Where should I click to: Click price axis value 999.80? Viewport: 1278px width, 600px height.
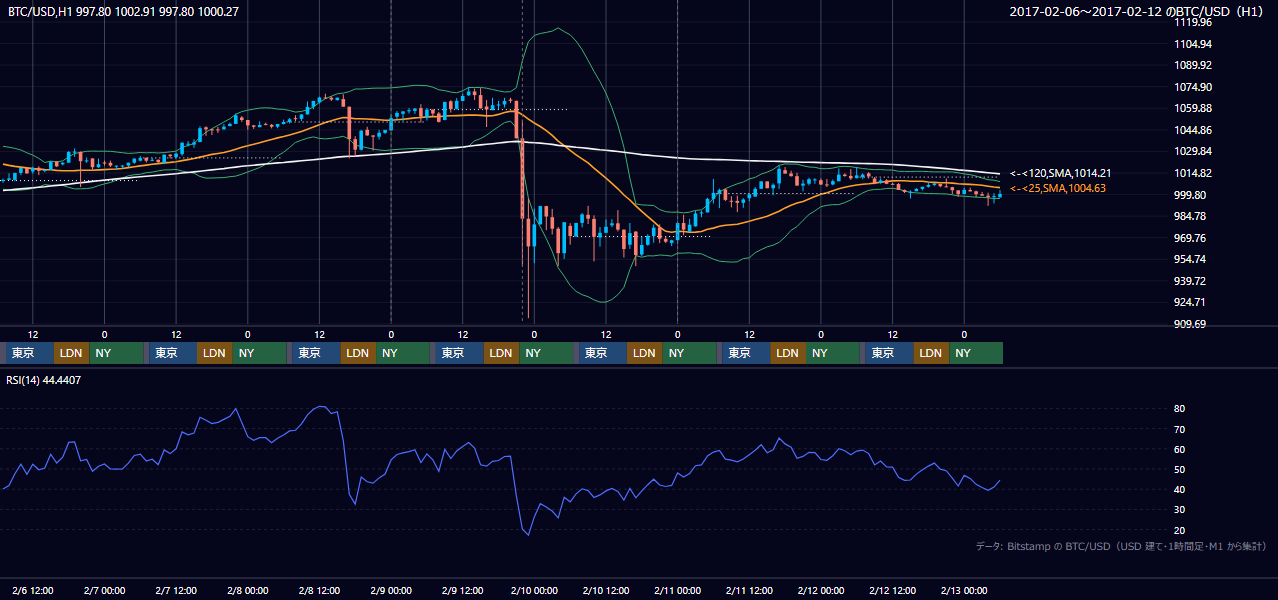[x=1191, y=195]
